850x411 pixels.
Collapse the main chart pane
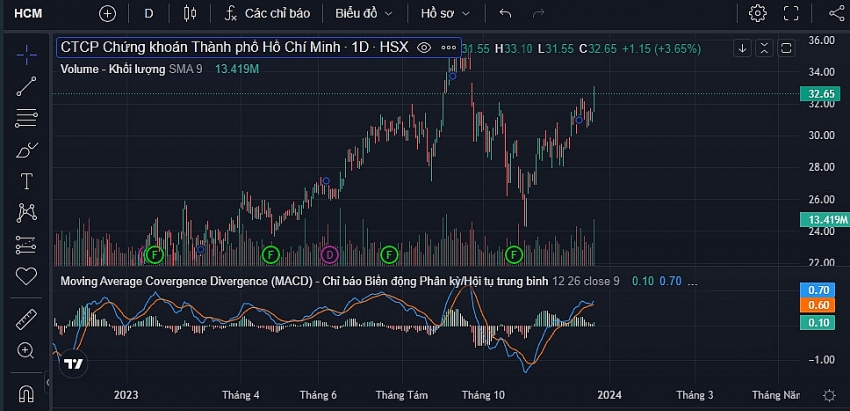pos(764,48)
